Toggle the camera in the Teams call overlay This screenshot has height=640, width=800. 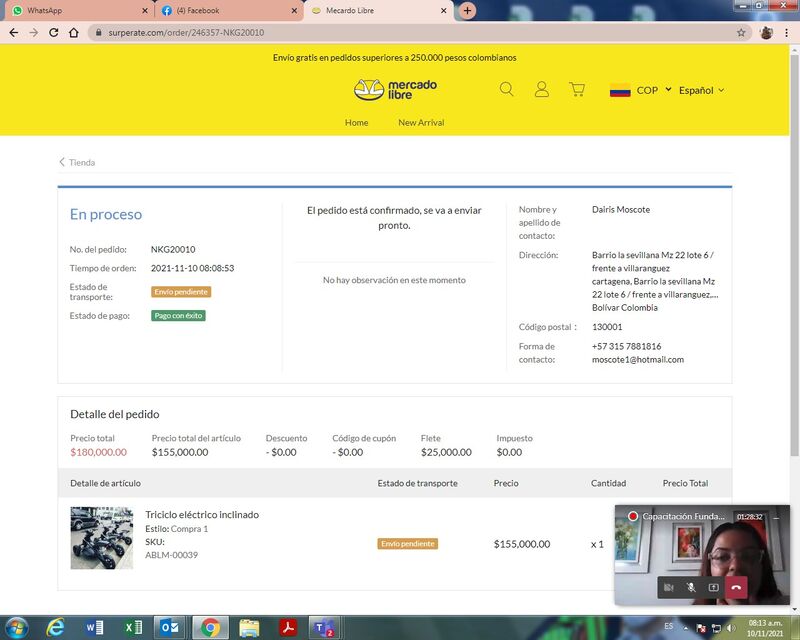pos(668,587)
